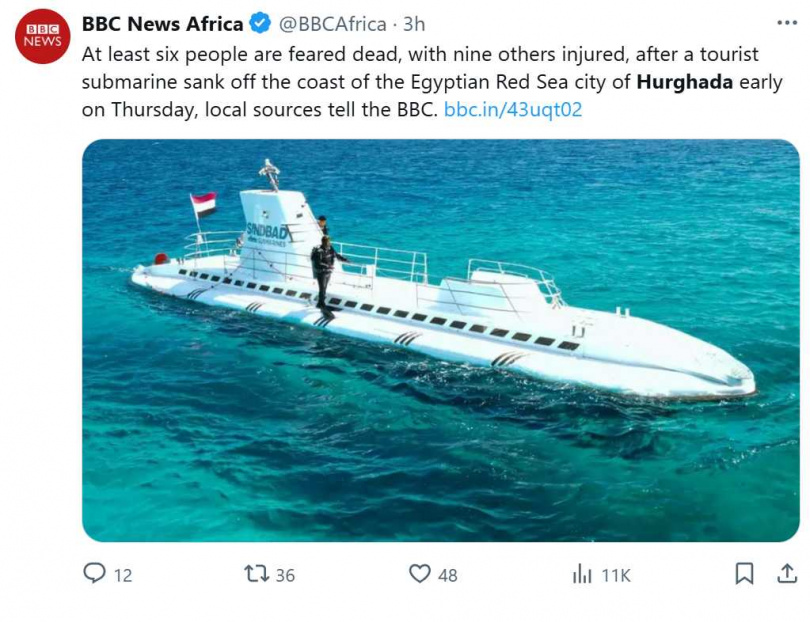Click the reply speech bubble icon
The image size is (810, 622).
(x=95, y=573)
